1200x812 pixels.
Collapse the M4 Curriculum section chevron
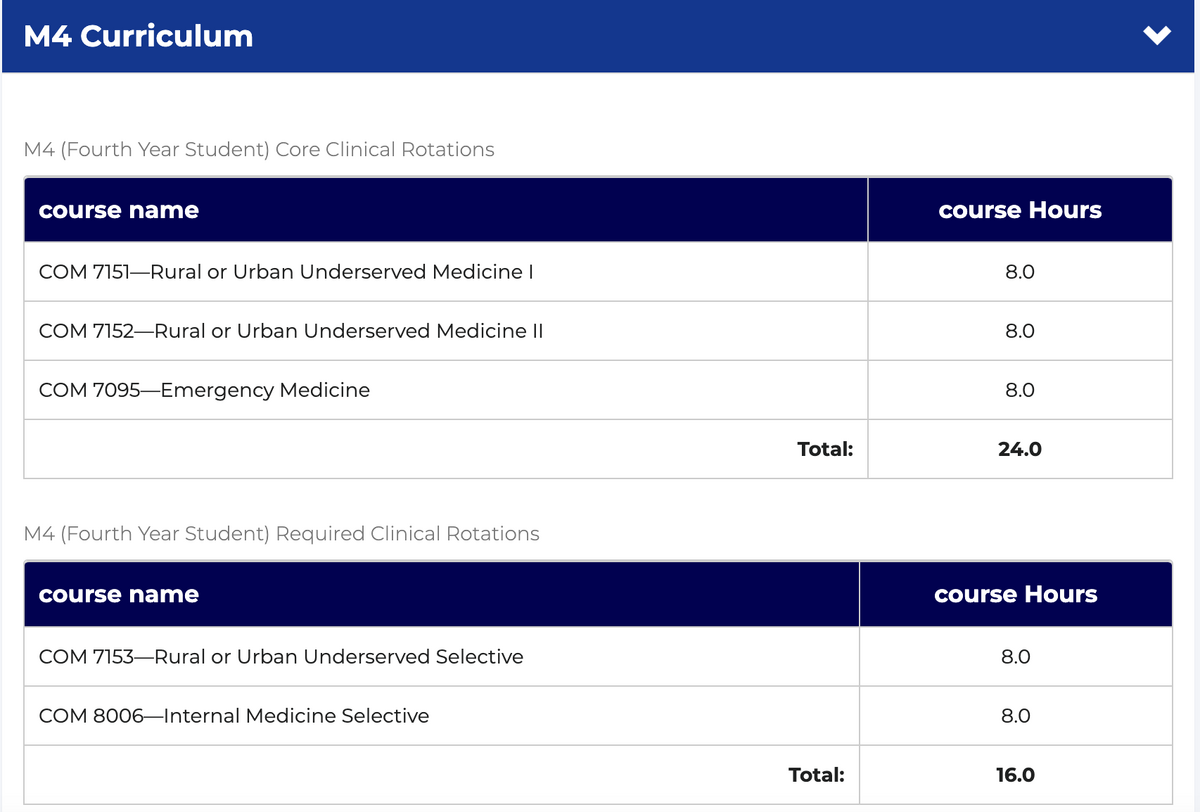click(x=1156, y=36)
